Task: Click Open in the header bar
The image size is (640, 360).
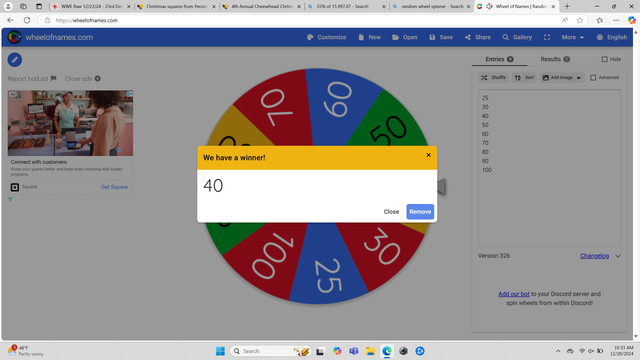Action: click(404, 37)
